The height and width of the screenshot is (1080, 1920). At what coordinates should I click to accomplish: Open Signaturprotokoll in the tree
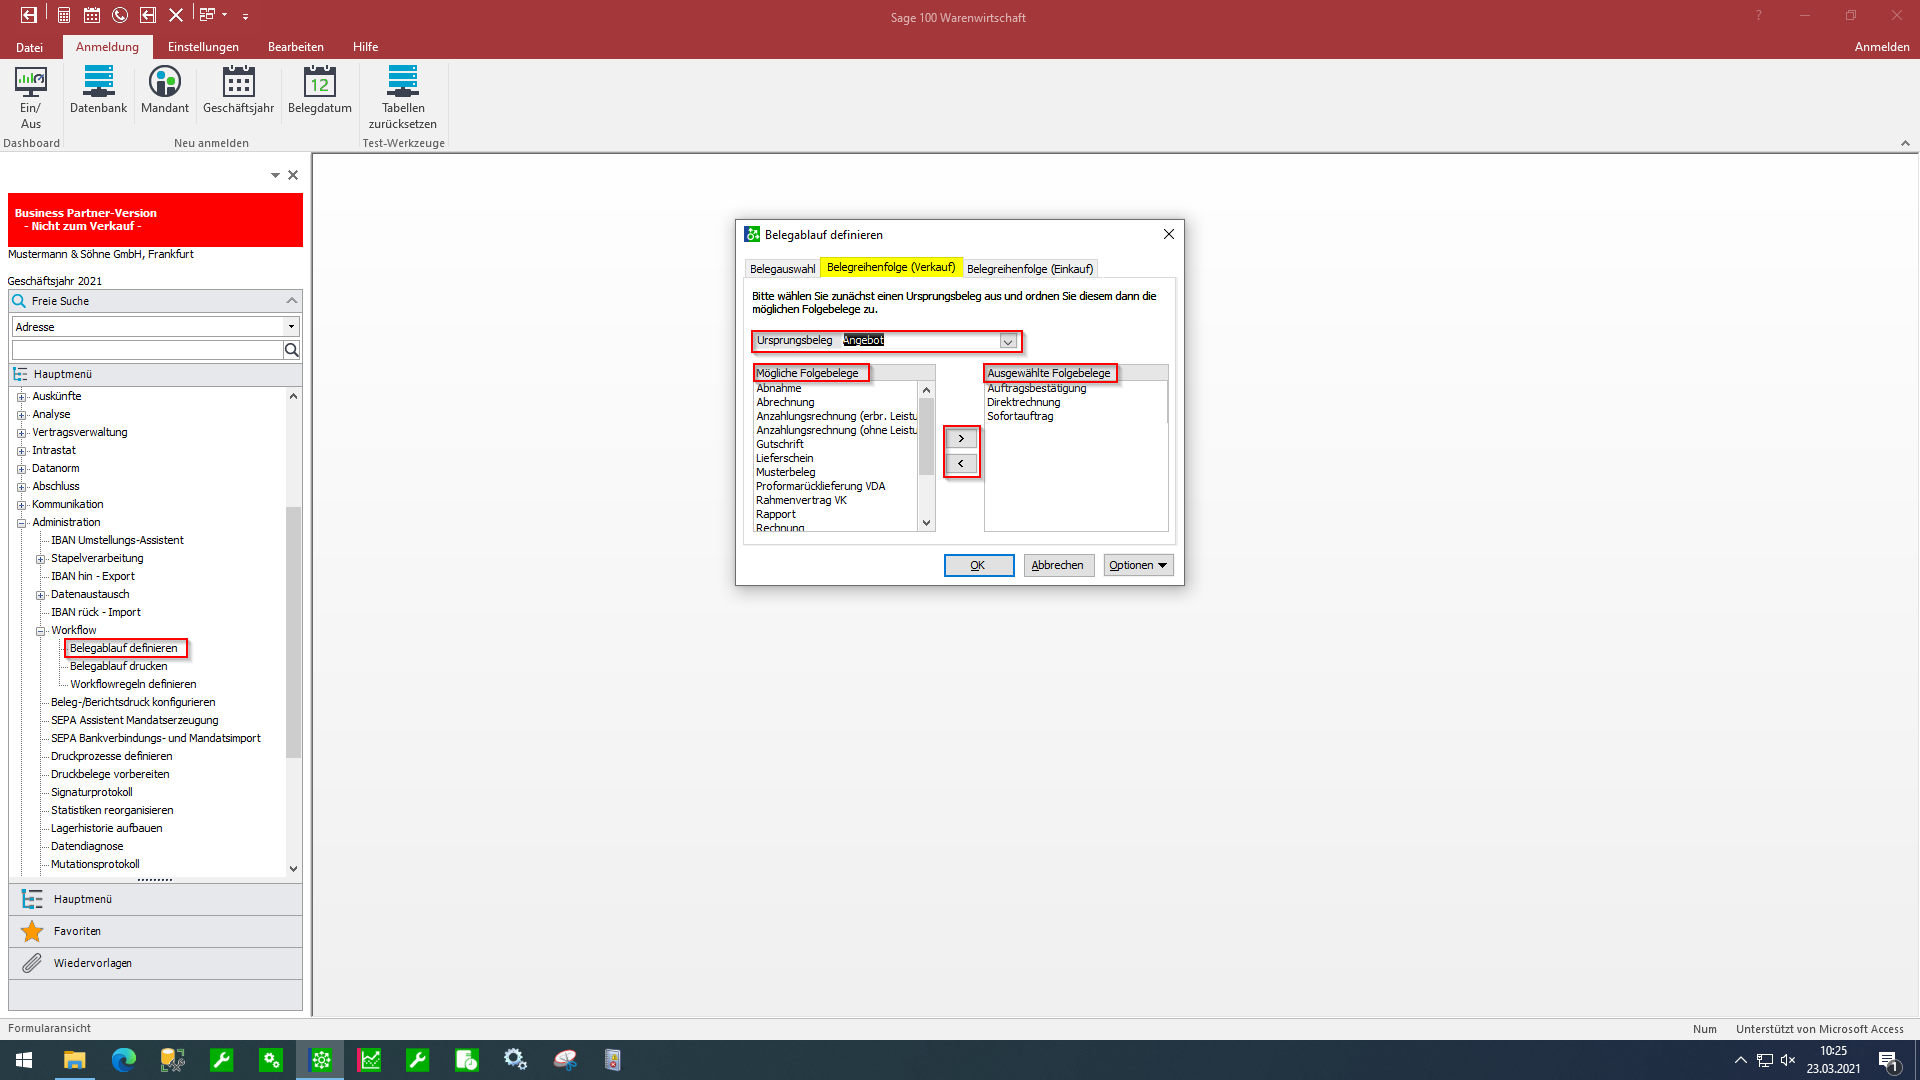pyautogui.click(x=91, y=793)
